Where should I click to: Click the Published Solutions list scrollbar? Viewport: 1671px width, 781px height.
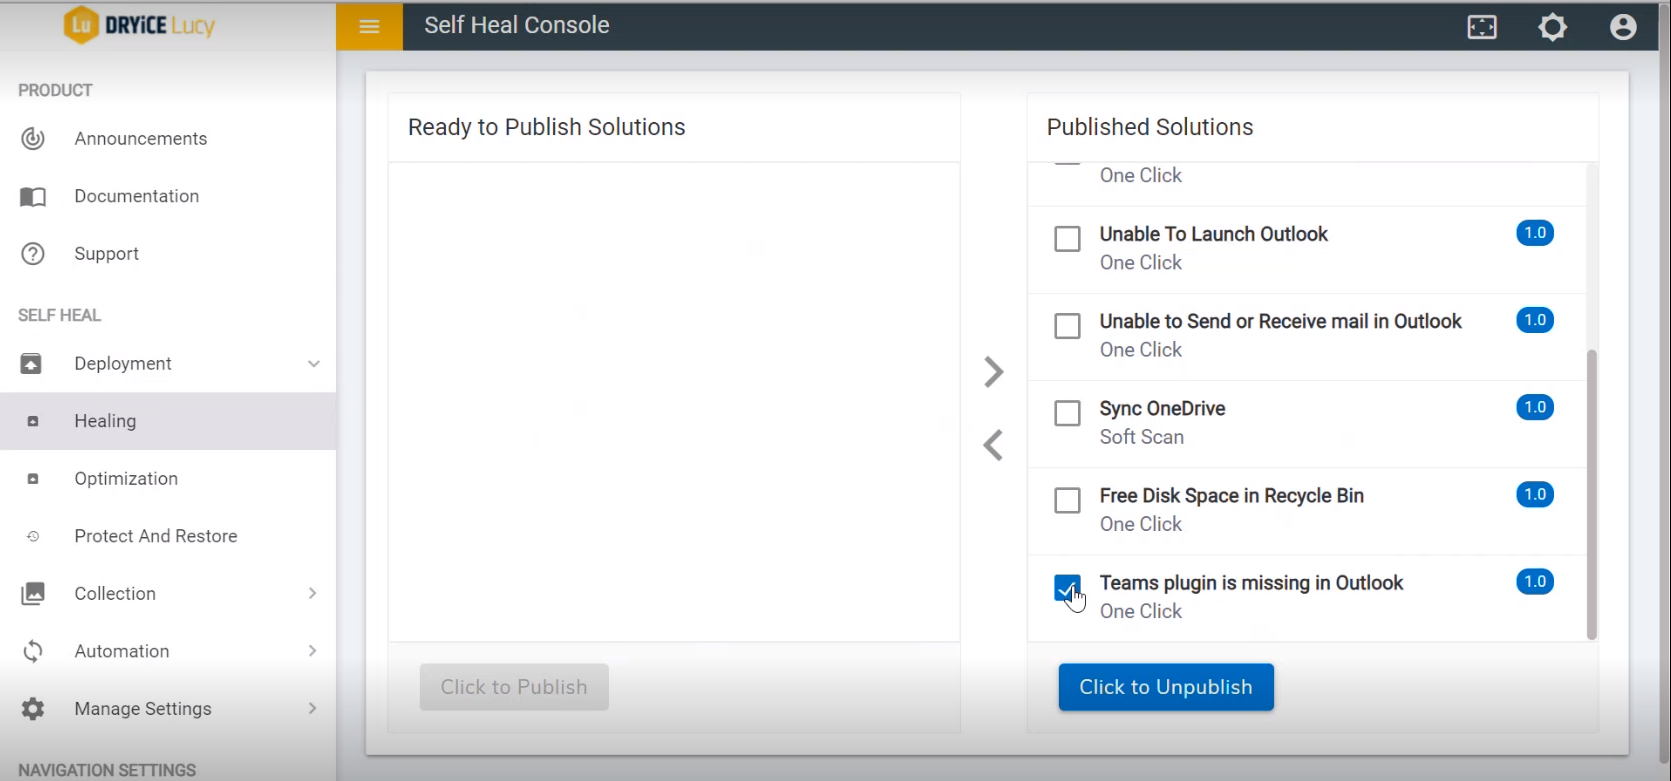(x=1591, y=494)
